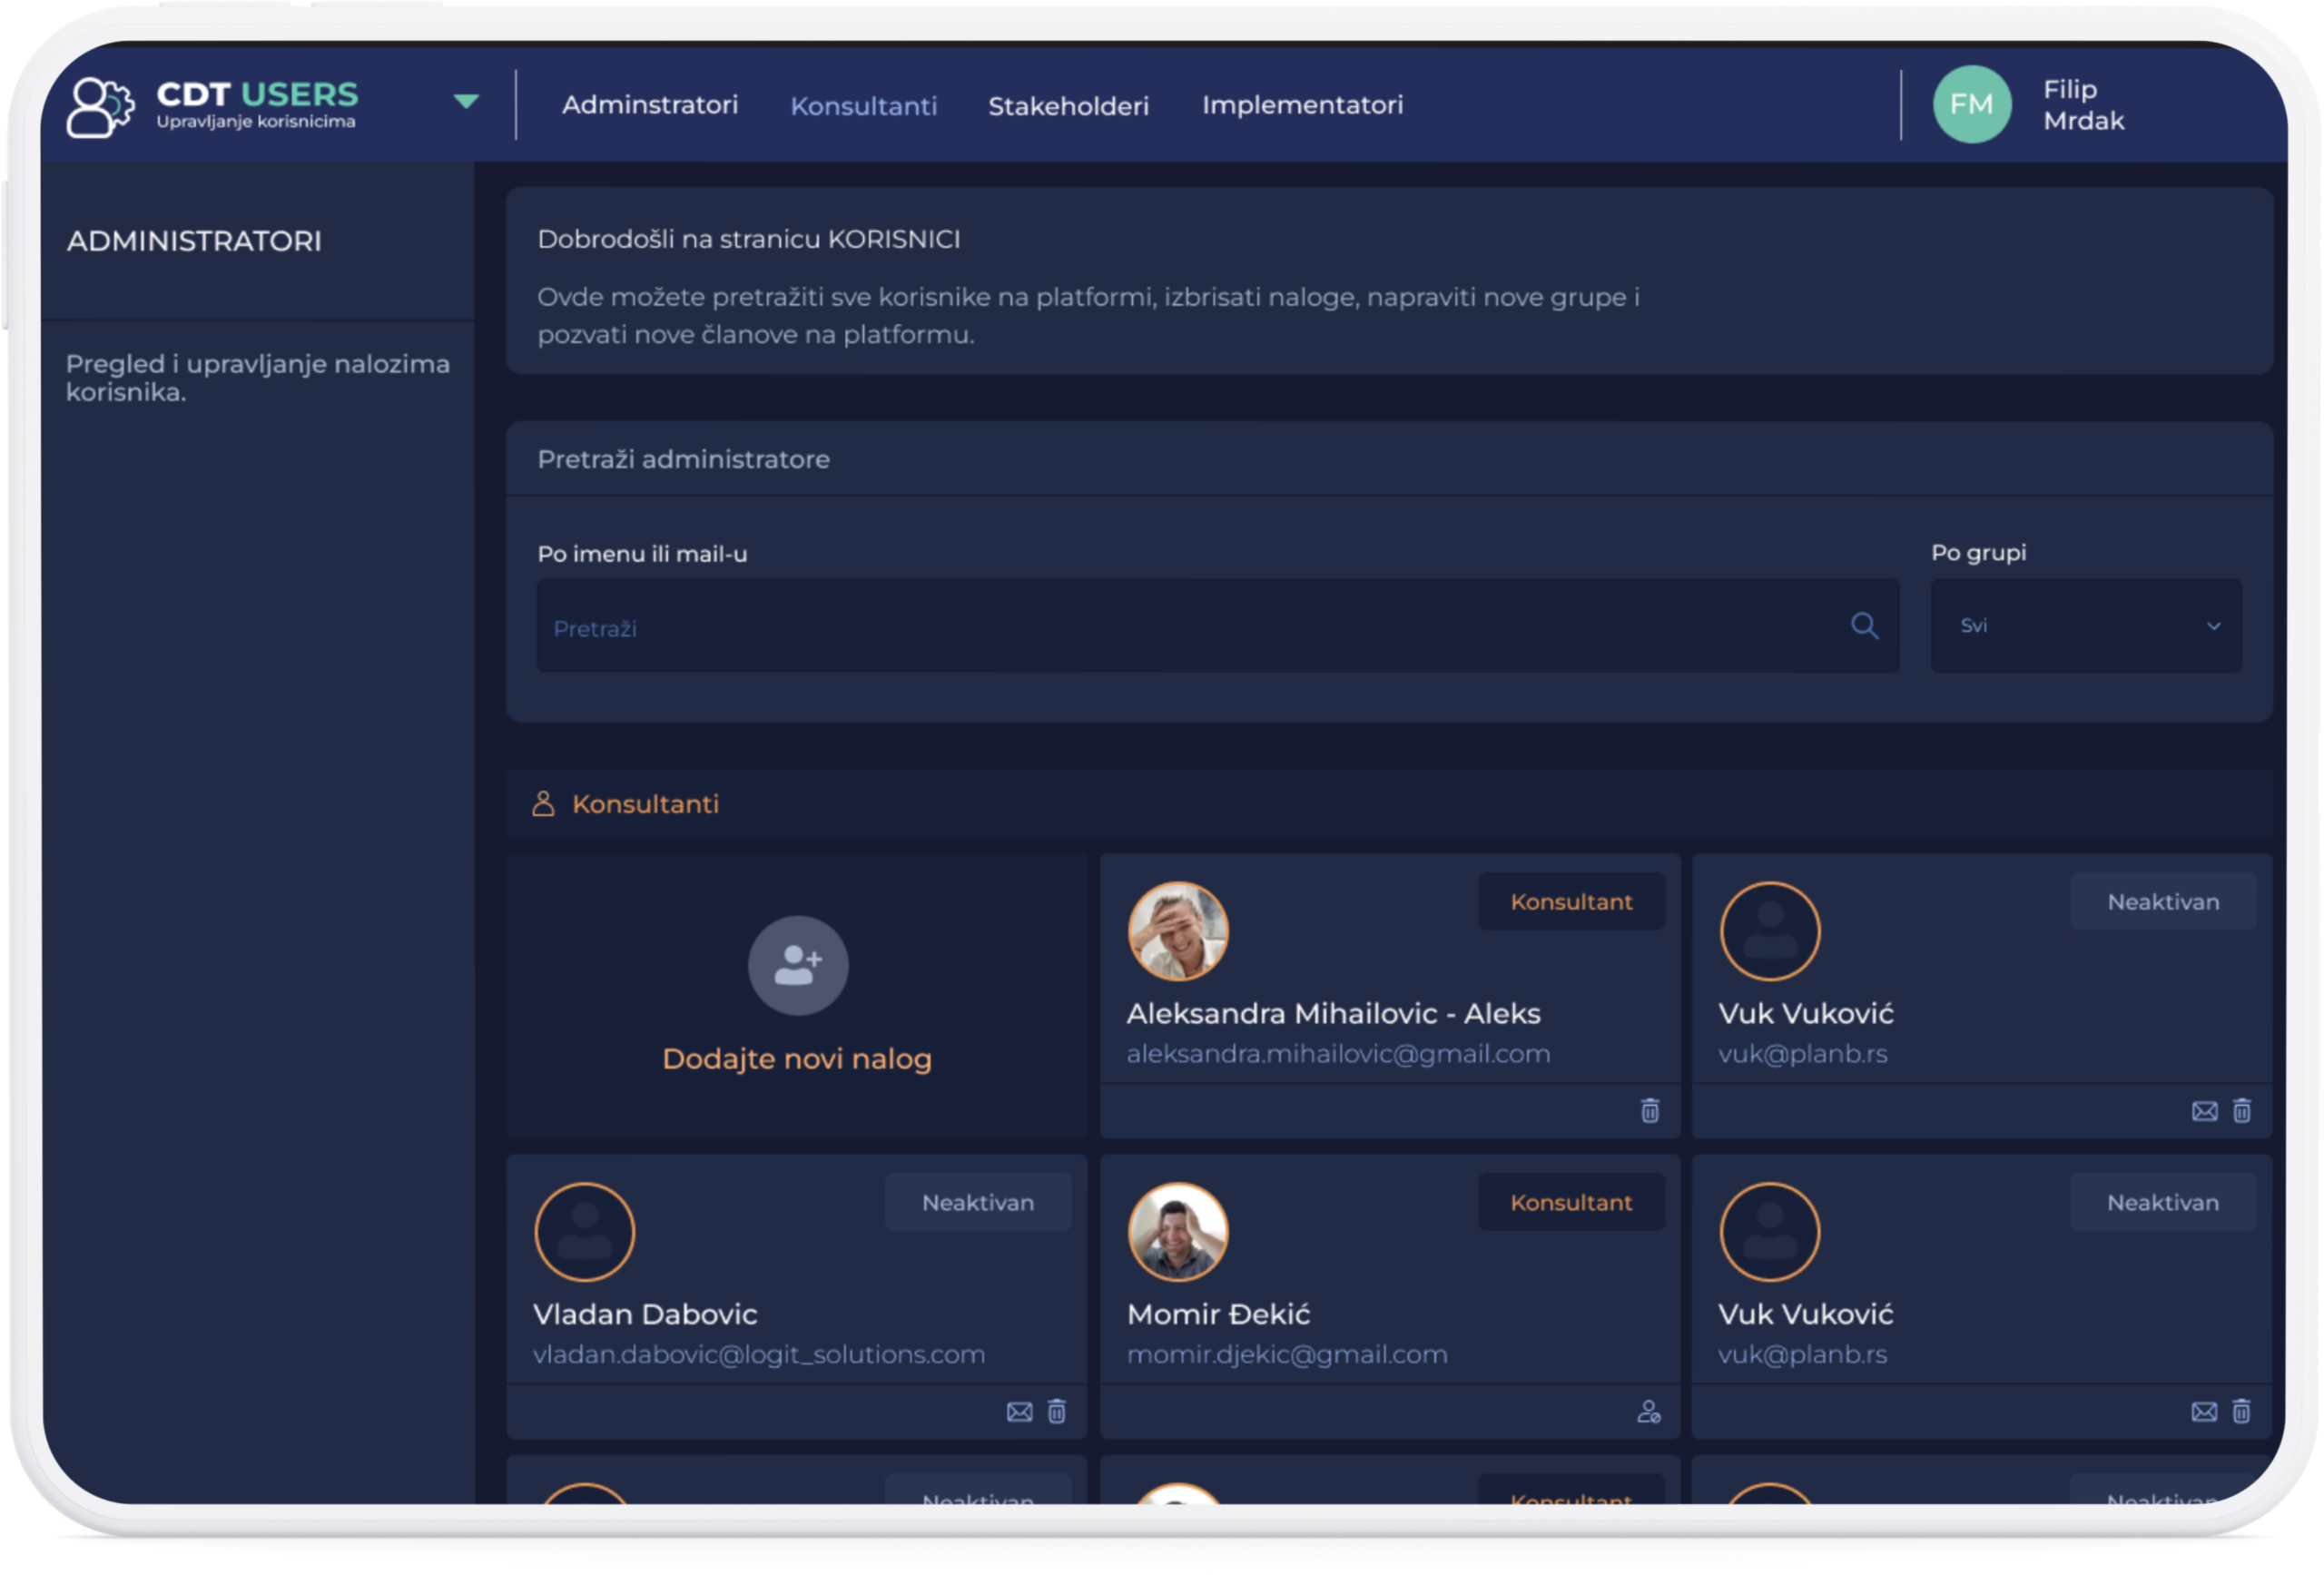Click trash icon on Vladan Dabovic card

coord(1056,1411)
